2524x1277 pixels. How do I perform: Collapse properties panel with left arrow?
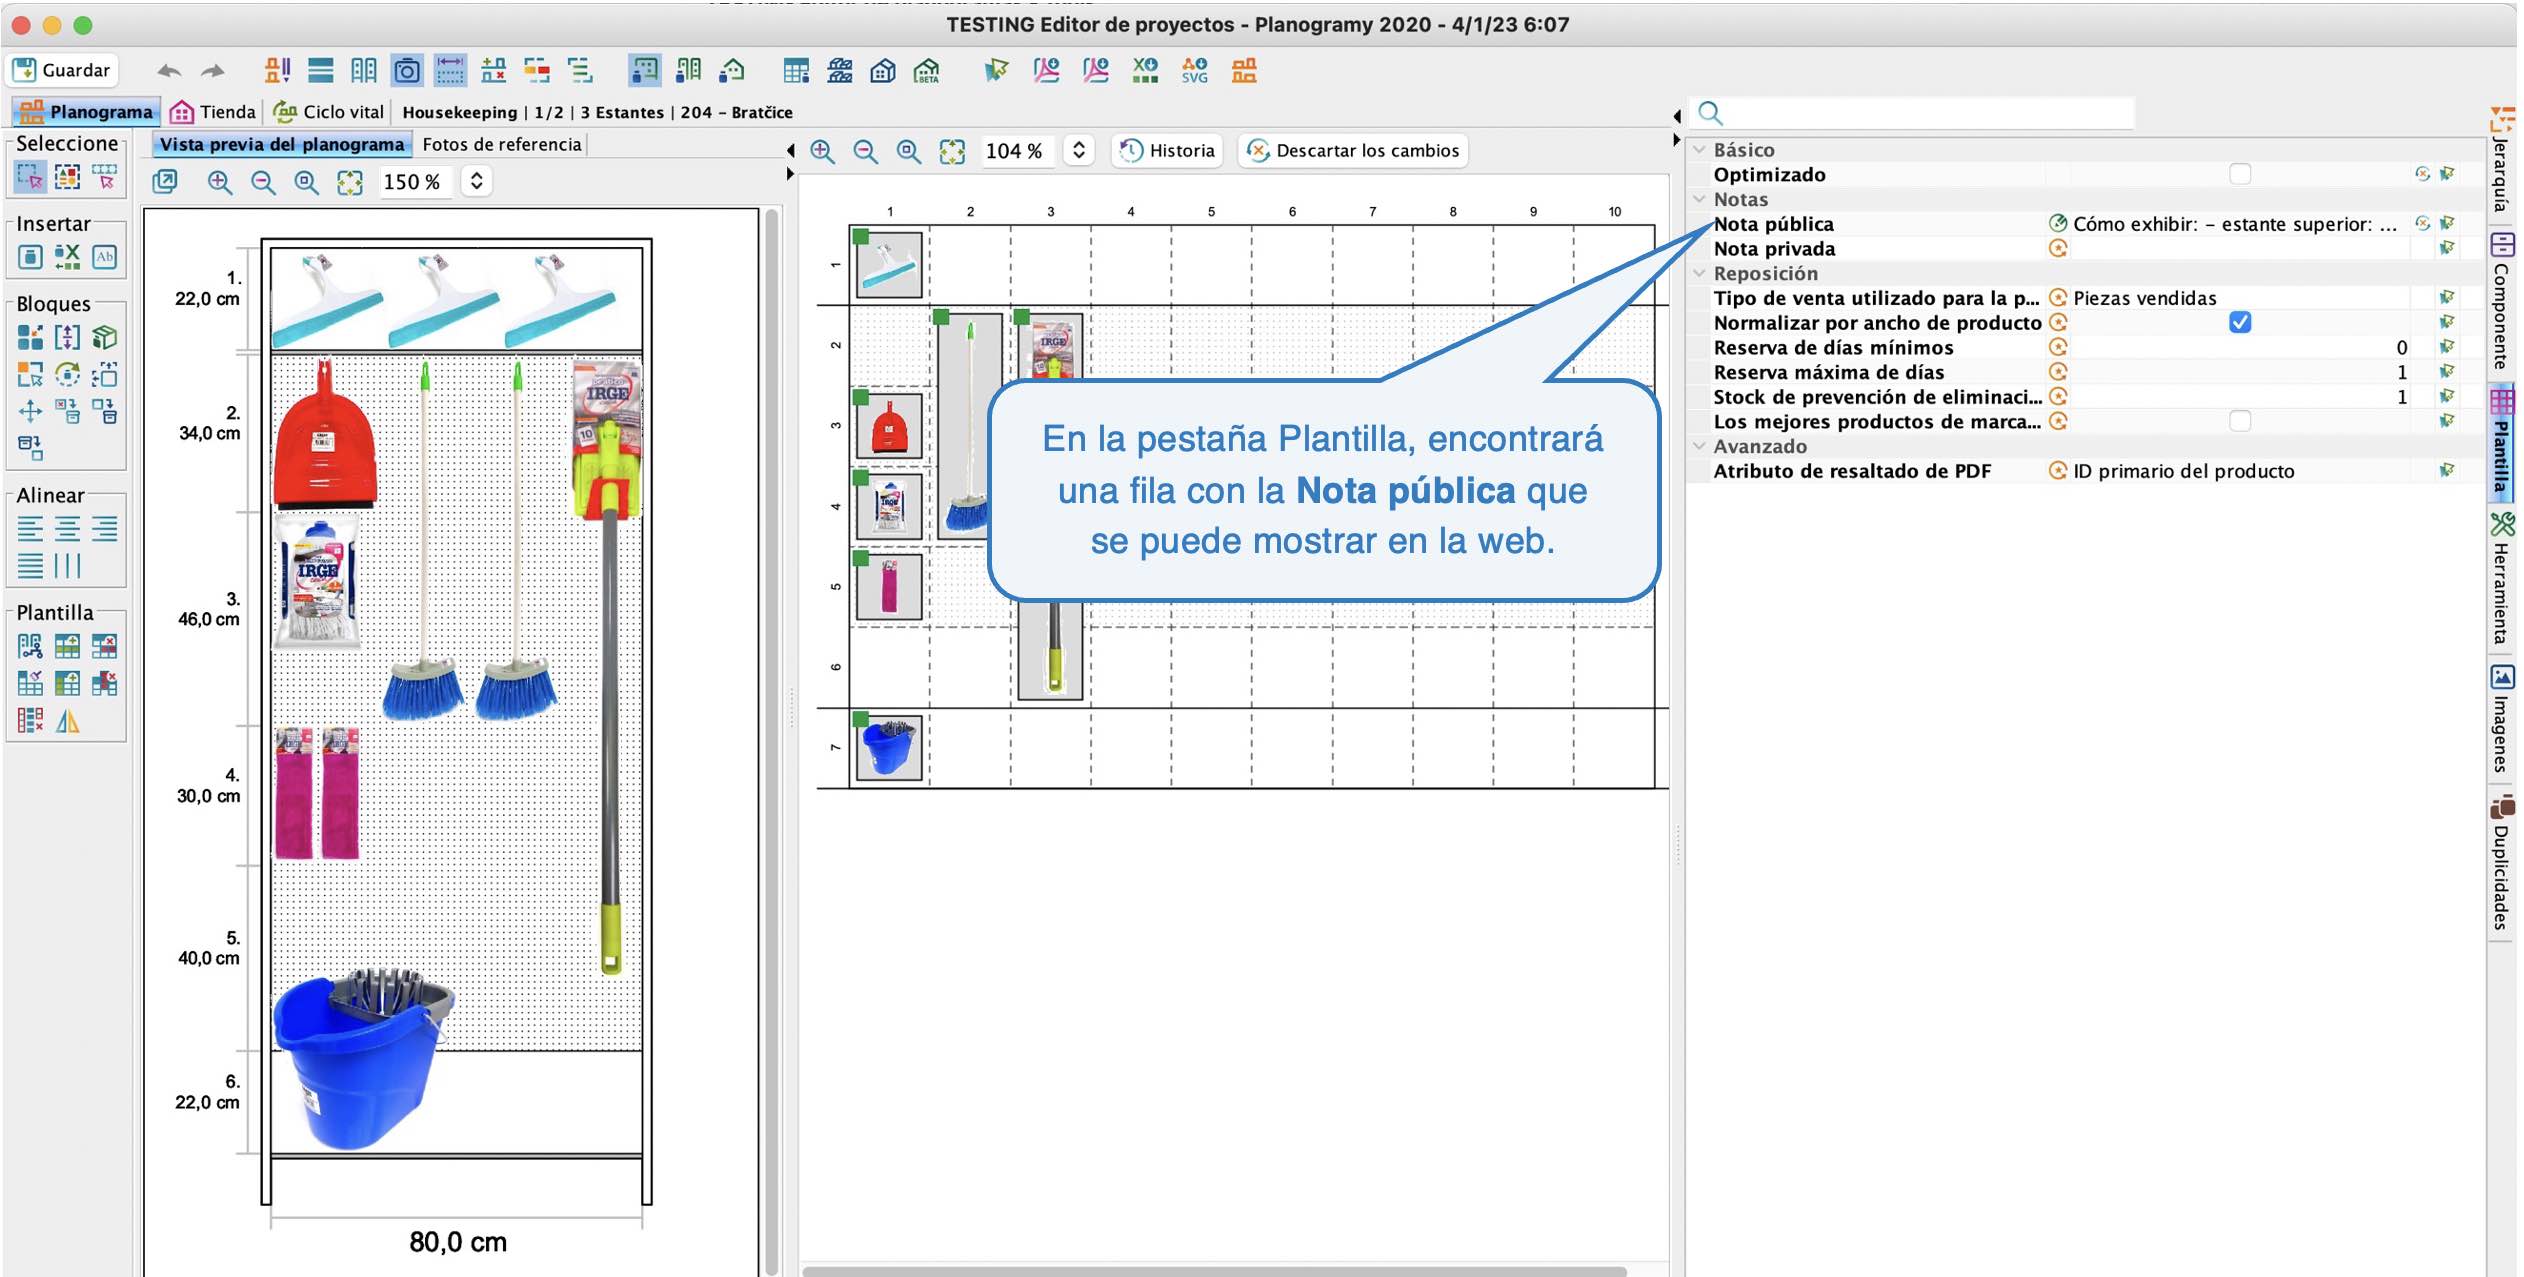point(1677,116)
